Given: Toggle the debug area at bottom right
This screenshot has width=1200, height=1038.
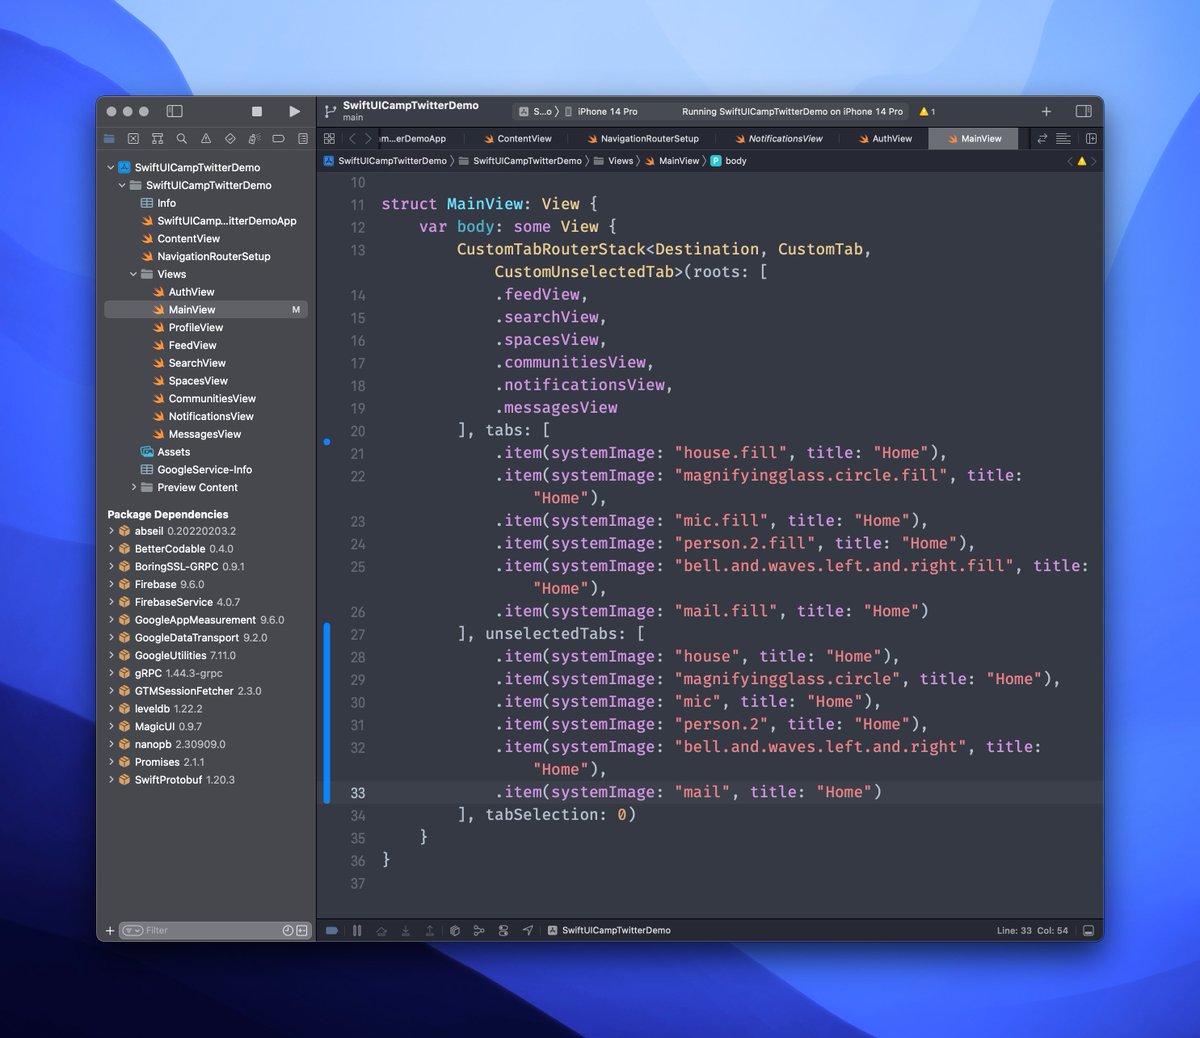Looking at the screenshot, I should coord(1088,931).
